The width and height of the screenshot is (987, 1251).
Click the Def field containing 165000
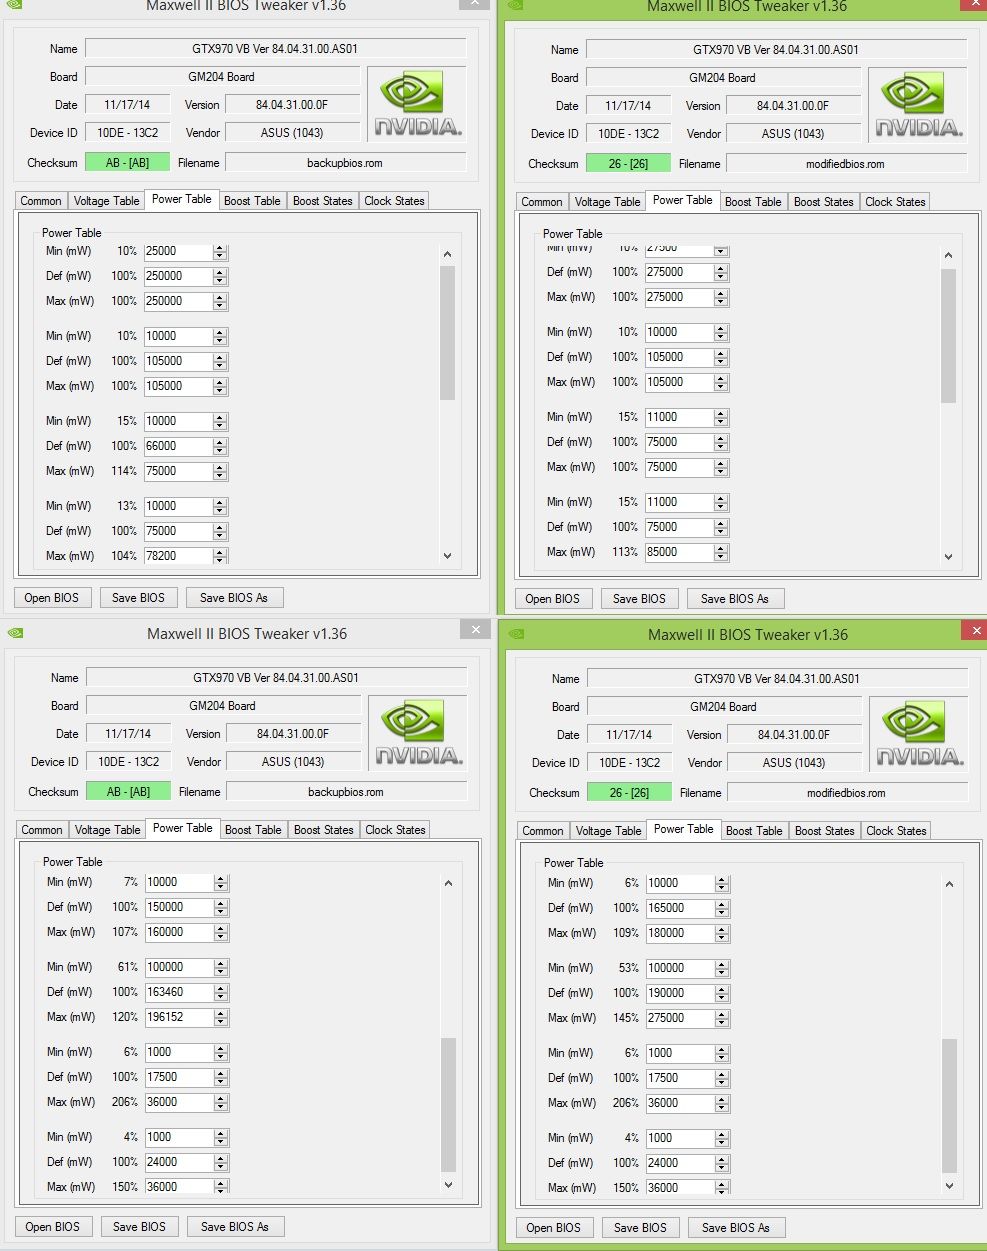[x=680, y=908]
